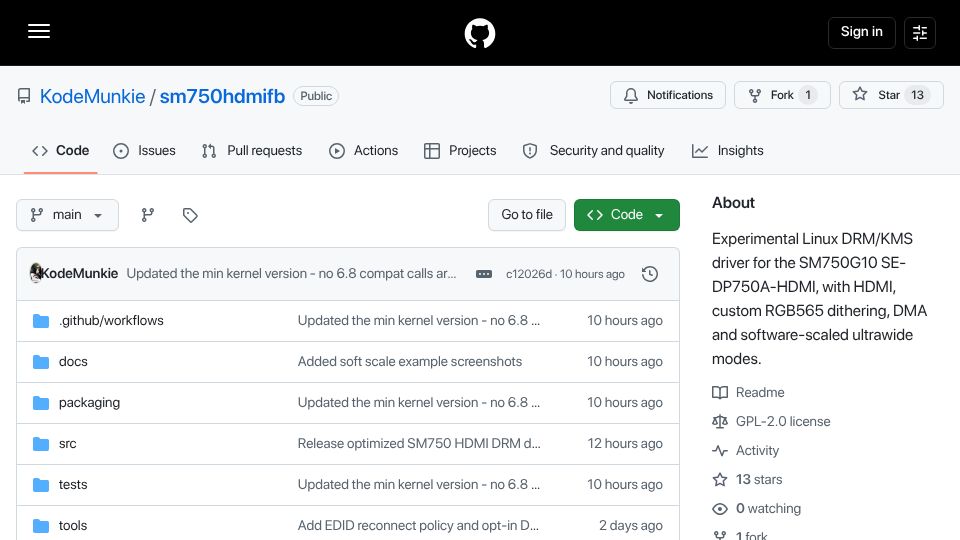Open 'Release optimized SM750 HDMI DRM' commit
The width and height of the screenshot is (960, 540).
click(x=419, y=443)
